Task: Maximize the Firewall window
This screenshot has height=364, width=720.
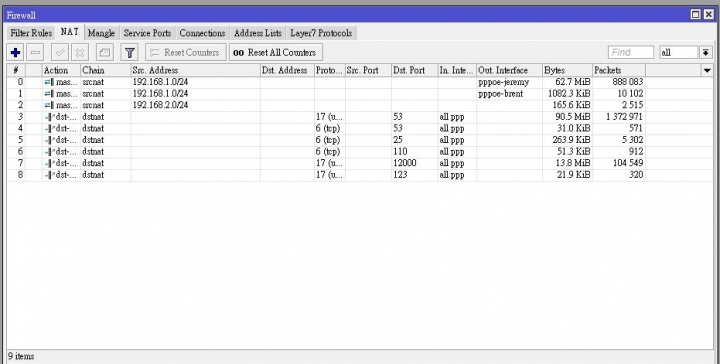Action: pyautogui.click(x=696, y=15)
